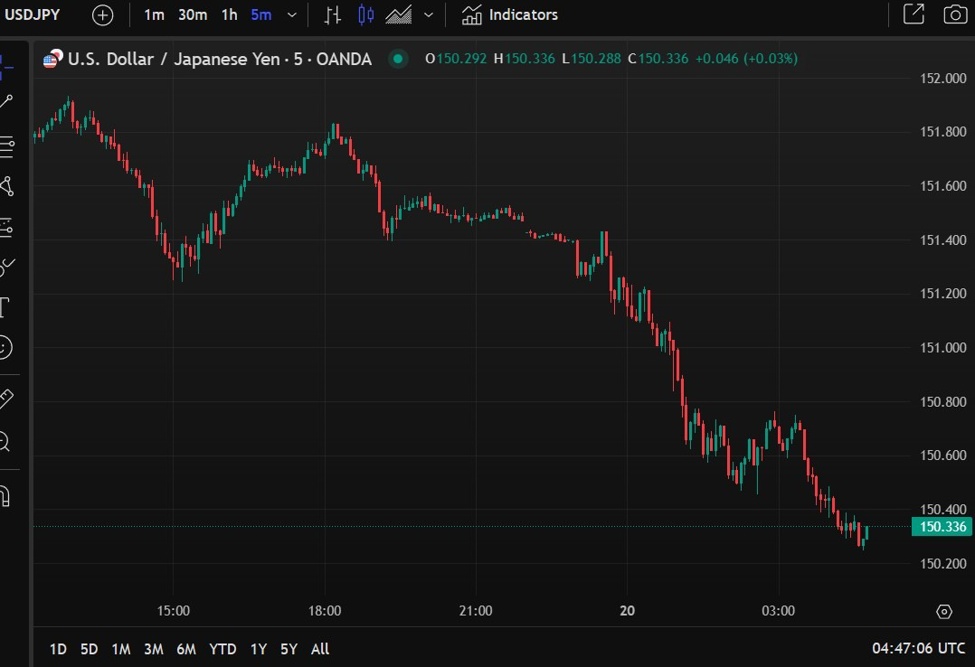The height and width of the screenshot is (667, 975).
Task: Click the add symbol plus icon
Action: point(102,15)
